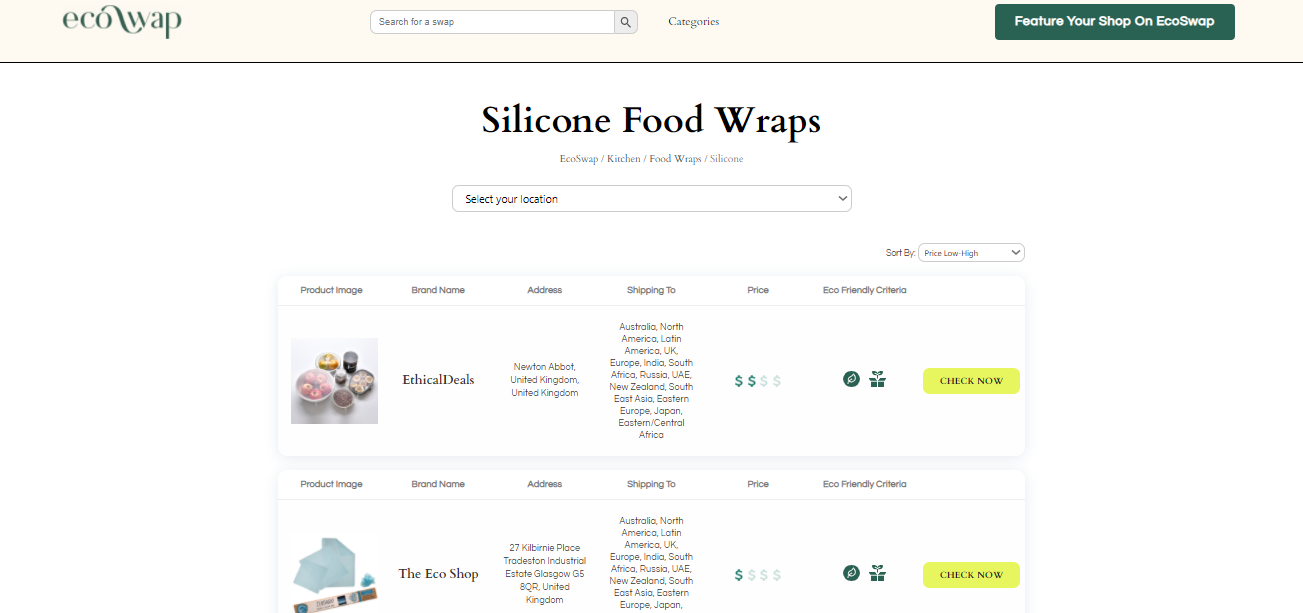Click the leaf eco icon for EthicalDeals

pyautogui.click(x=851, y=379)
